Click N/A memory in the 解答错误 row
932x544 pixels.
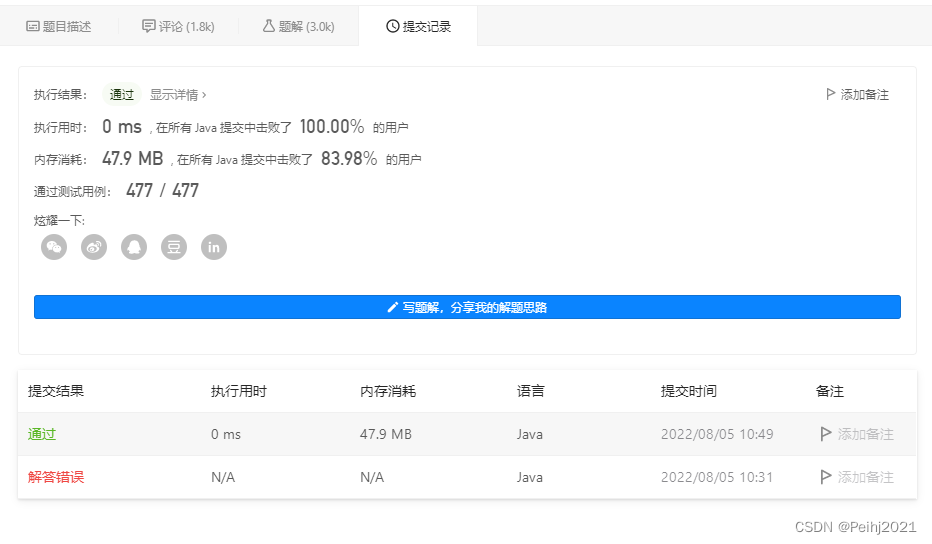coord(372,477)
